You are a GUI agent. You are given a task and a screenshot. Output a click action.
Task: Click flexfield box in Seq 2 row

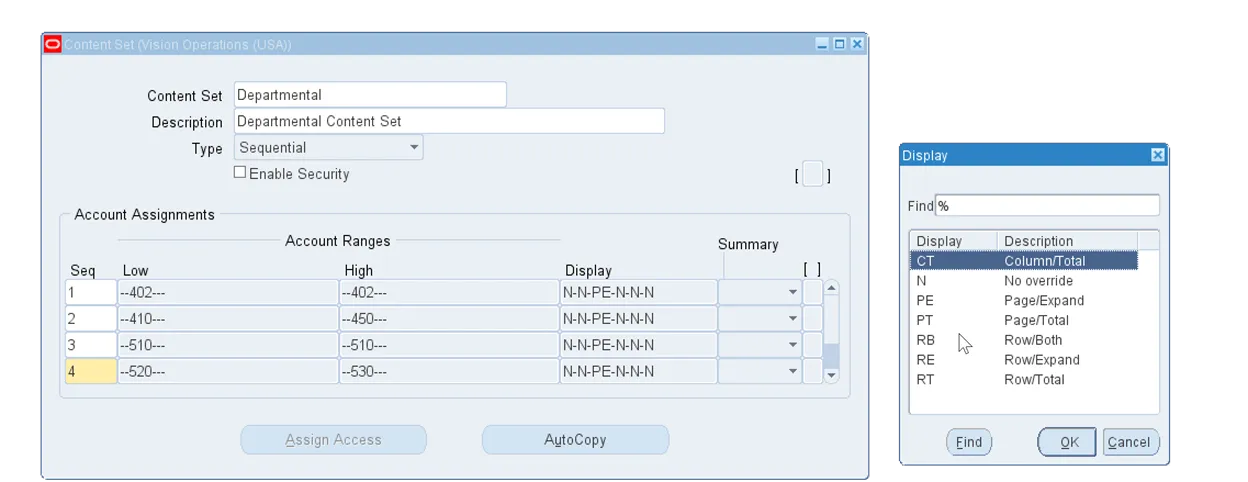813,318
